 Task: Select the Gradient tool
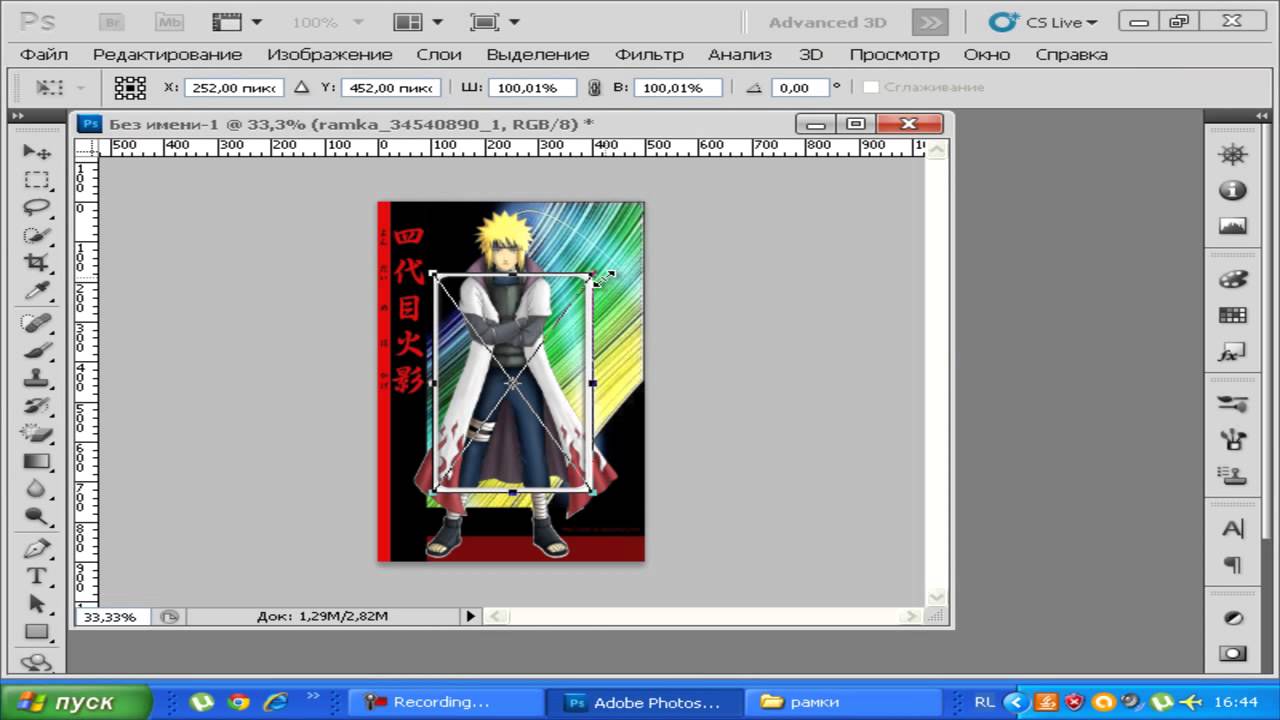[37, 461]
